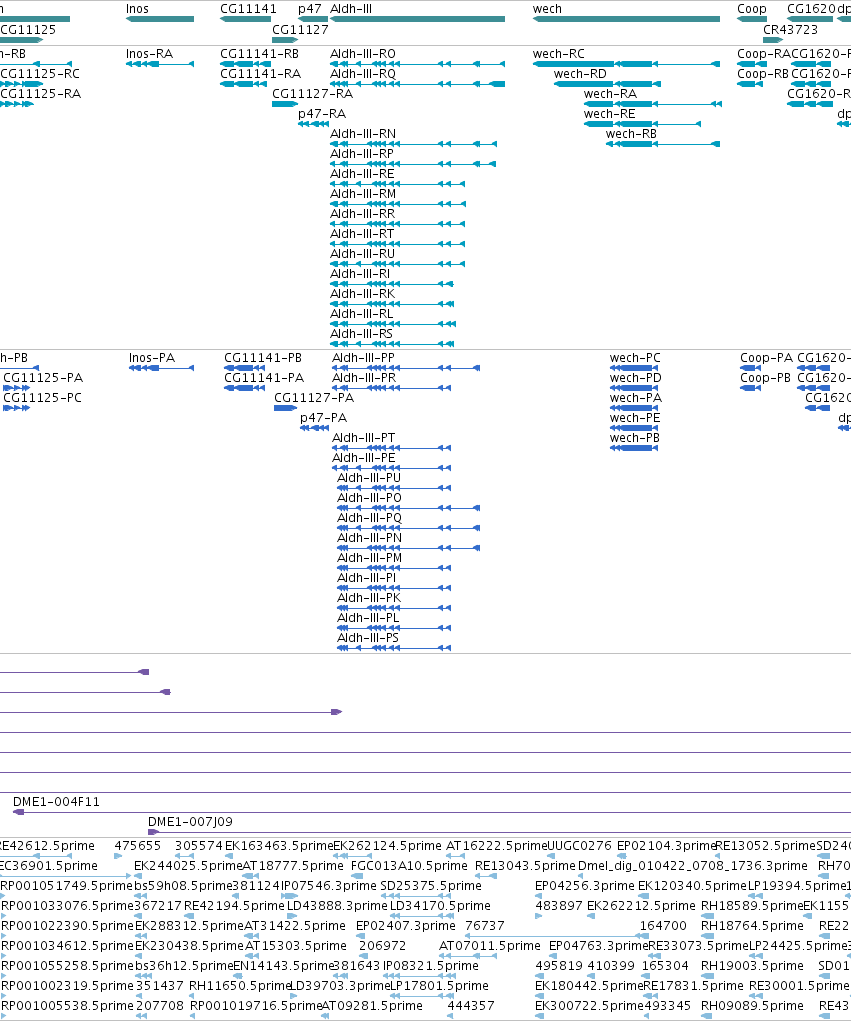Select protein Aldh-III-PO
Screen dimensions: 851x1021
(369, 497)
